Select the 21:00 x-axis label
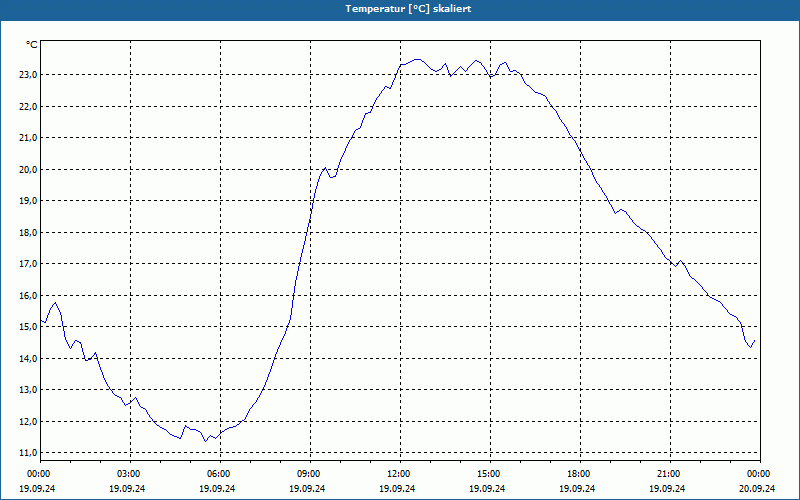The height and width of the screenshot is (500, 800). pos(669,474)
